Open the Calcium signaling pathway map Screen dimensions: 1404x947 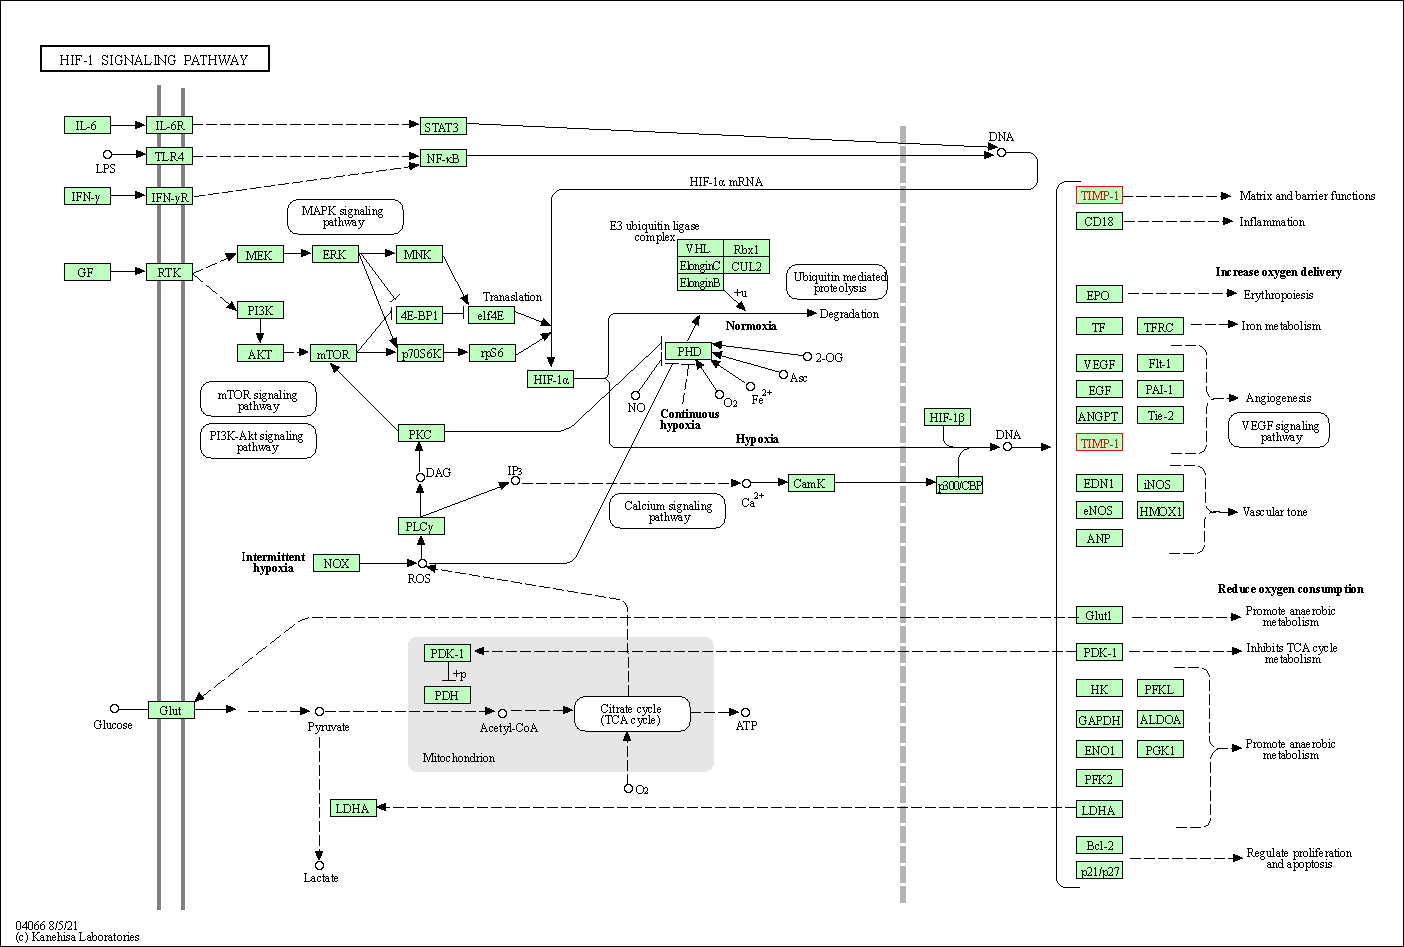click(667, 511)
